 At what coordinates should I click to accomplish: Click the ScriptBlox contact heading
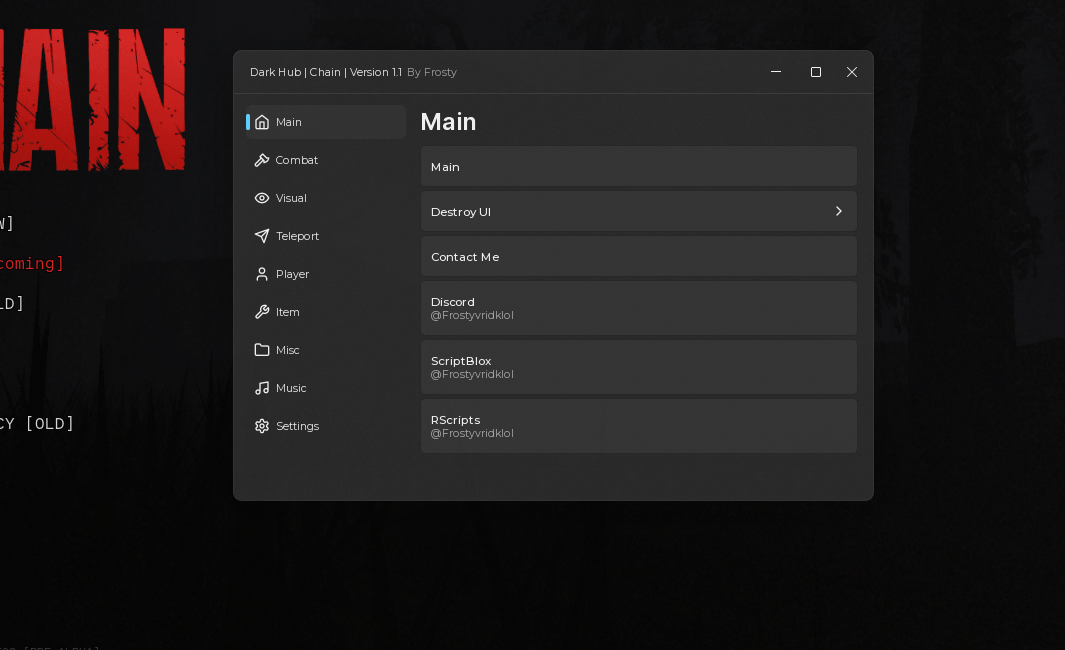click(461, 361)
